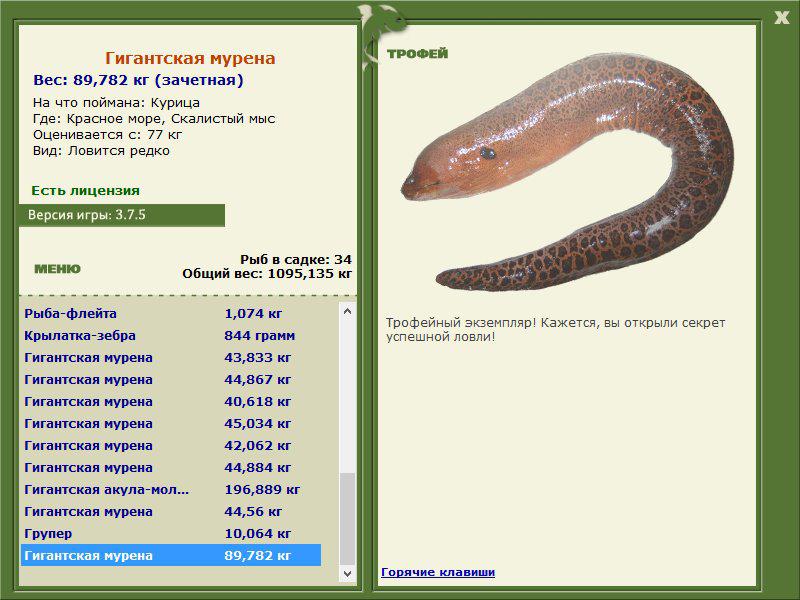Select highlighted Гигантская мурена 89,782 кг row
Screen dimensions: 800x600
click(x=171, y=555)
